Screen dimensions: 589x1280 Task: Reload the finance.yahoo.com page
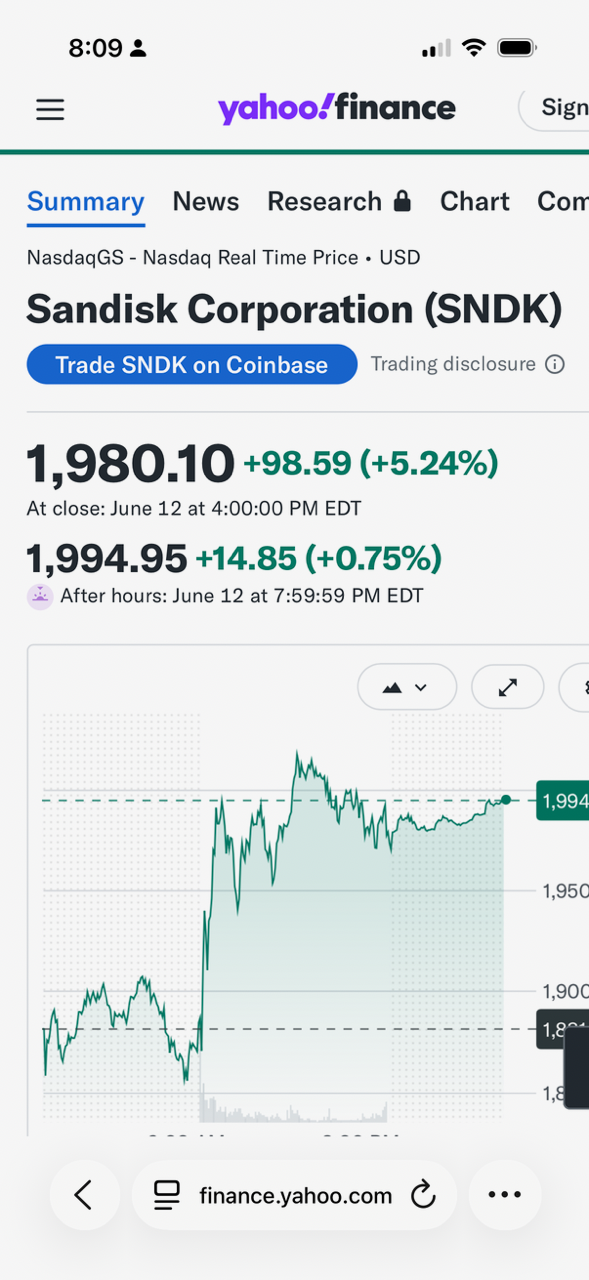coord(423,1194)
